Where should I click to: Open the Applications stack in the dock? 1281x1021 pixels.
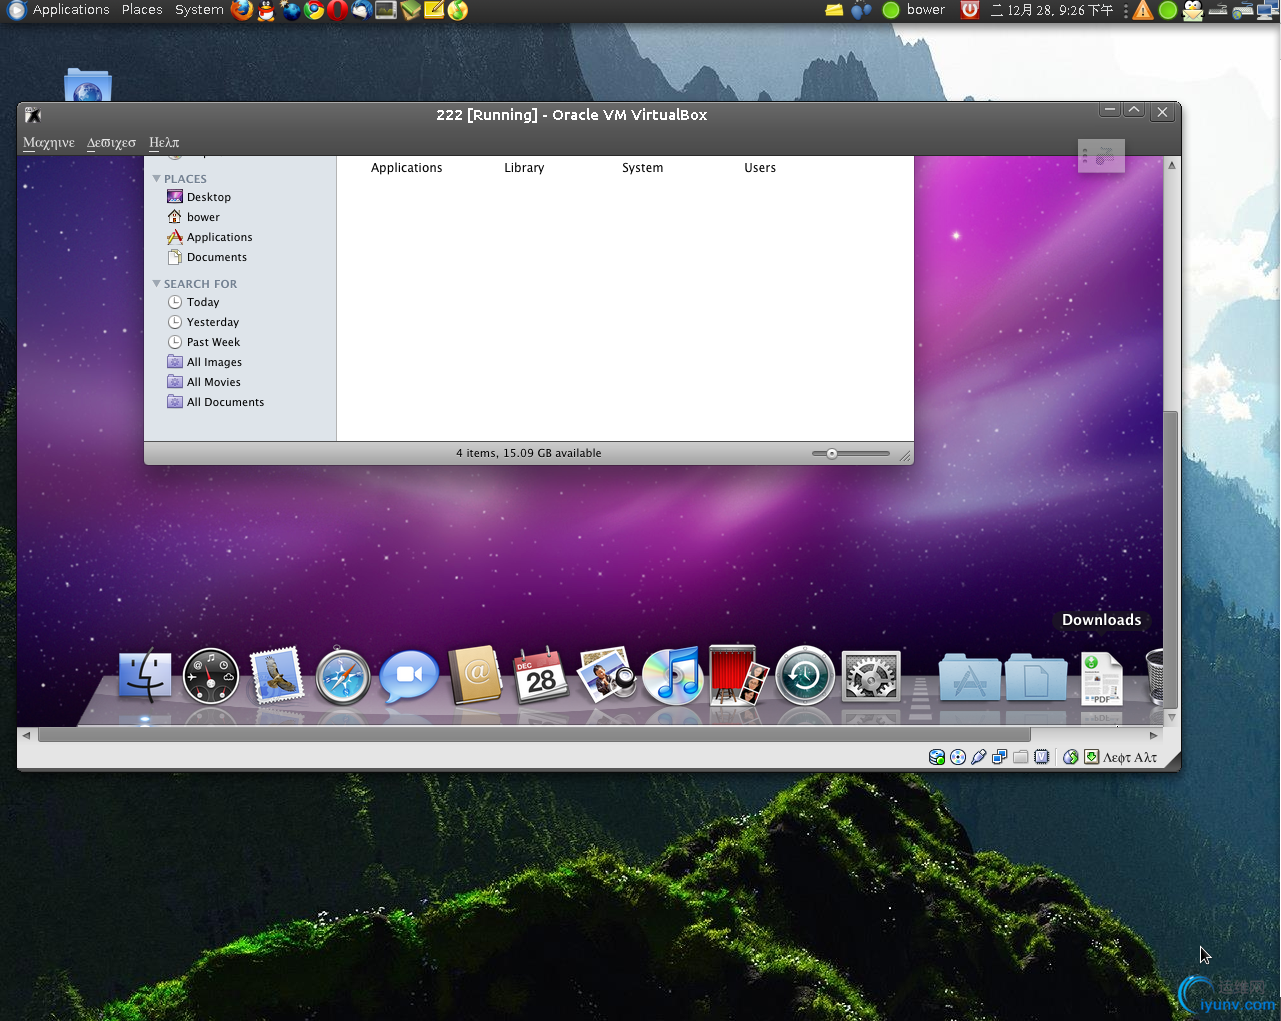coord(970,678)
